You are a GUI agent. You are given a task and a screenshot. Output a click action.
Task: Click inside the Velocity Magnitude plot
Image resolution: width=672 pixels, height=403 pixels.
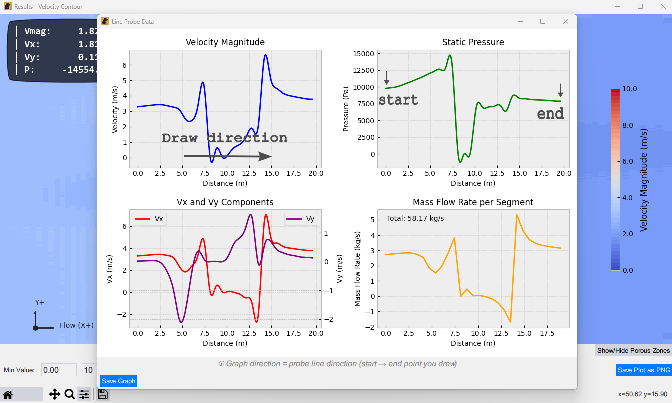[x=226, y=108]
